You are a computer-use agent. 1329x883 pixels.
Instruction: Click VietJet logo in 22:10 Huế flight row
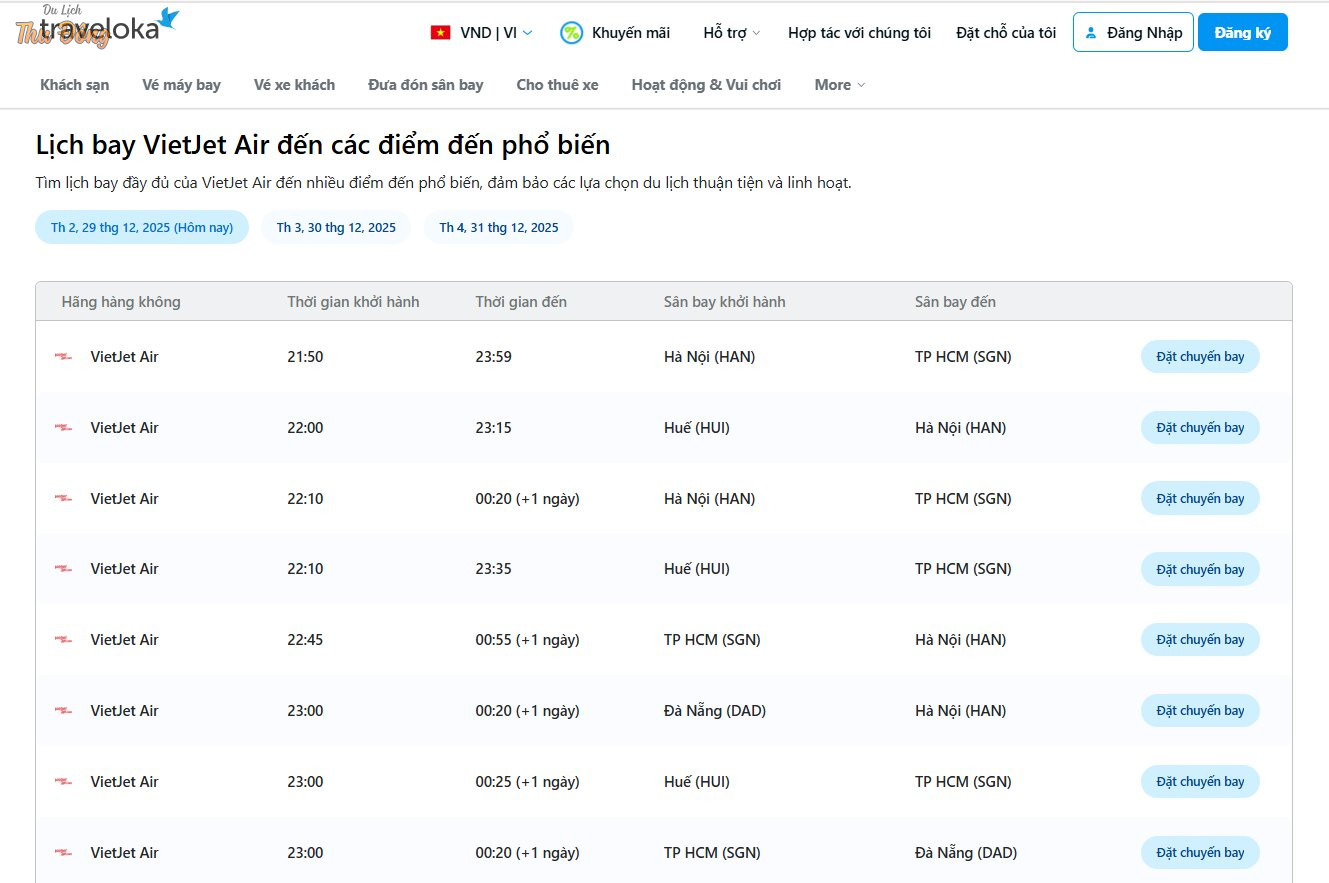tap(64, 569)
